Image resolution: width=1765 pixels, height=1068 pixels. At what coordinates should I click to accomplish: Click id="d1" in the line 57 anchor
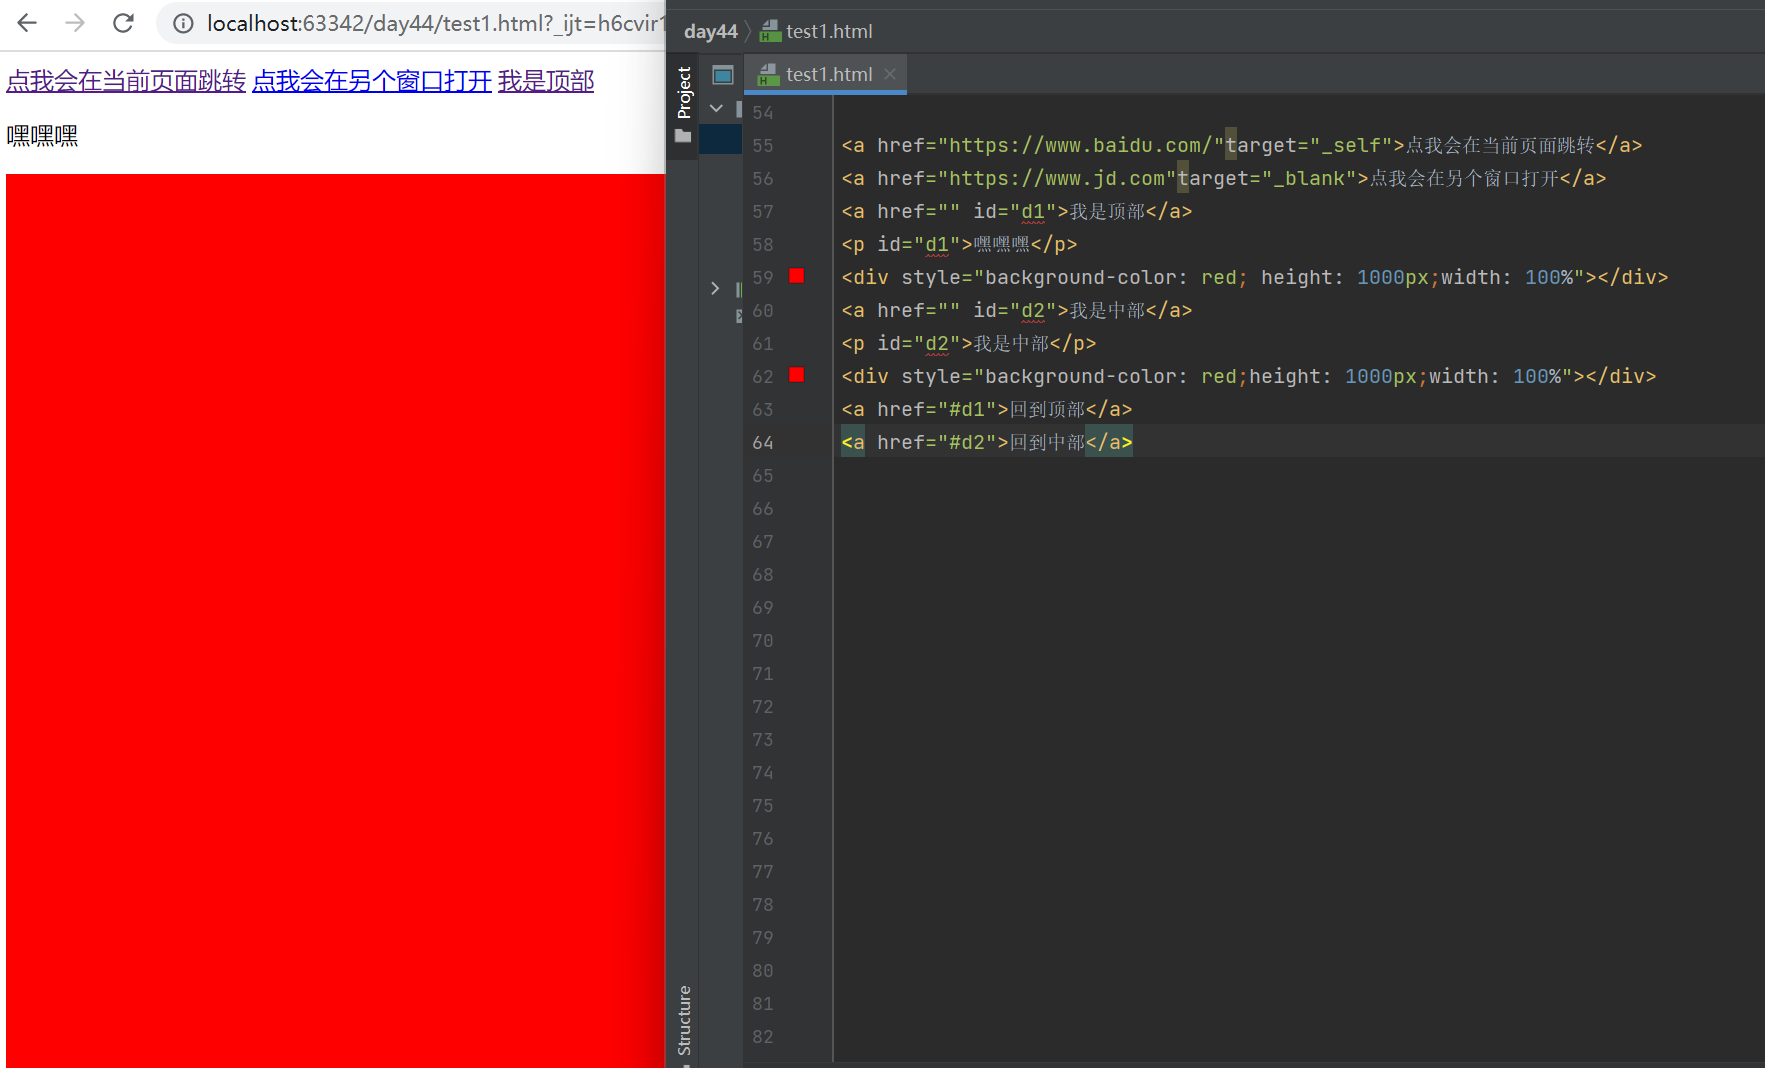tap(1015, 211)
